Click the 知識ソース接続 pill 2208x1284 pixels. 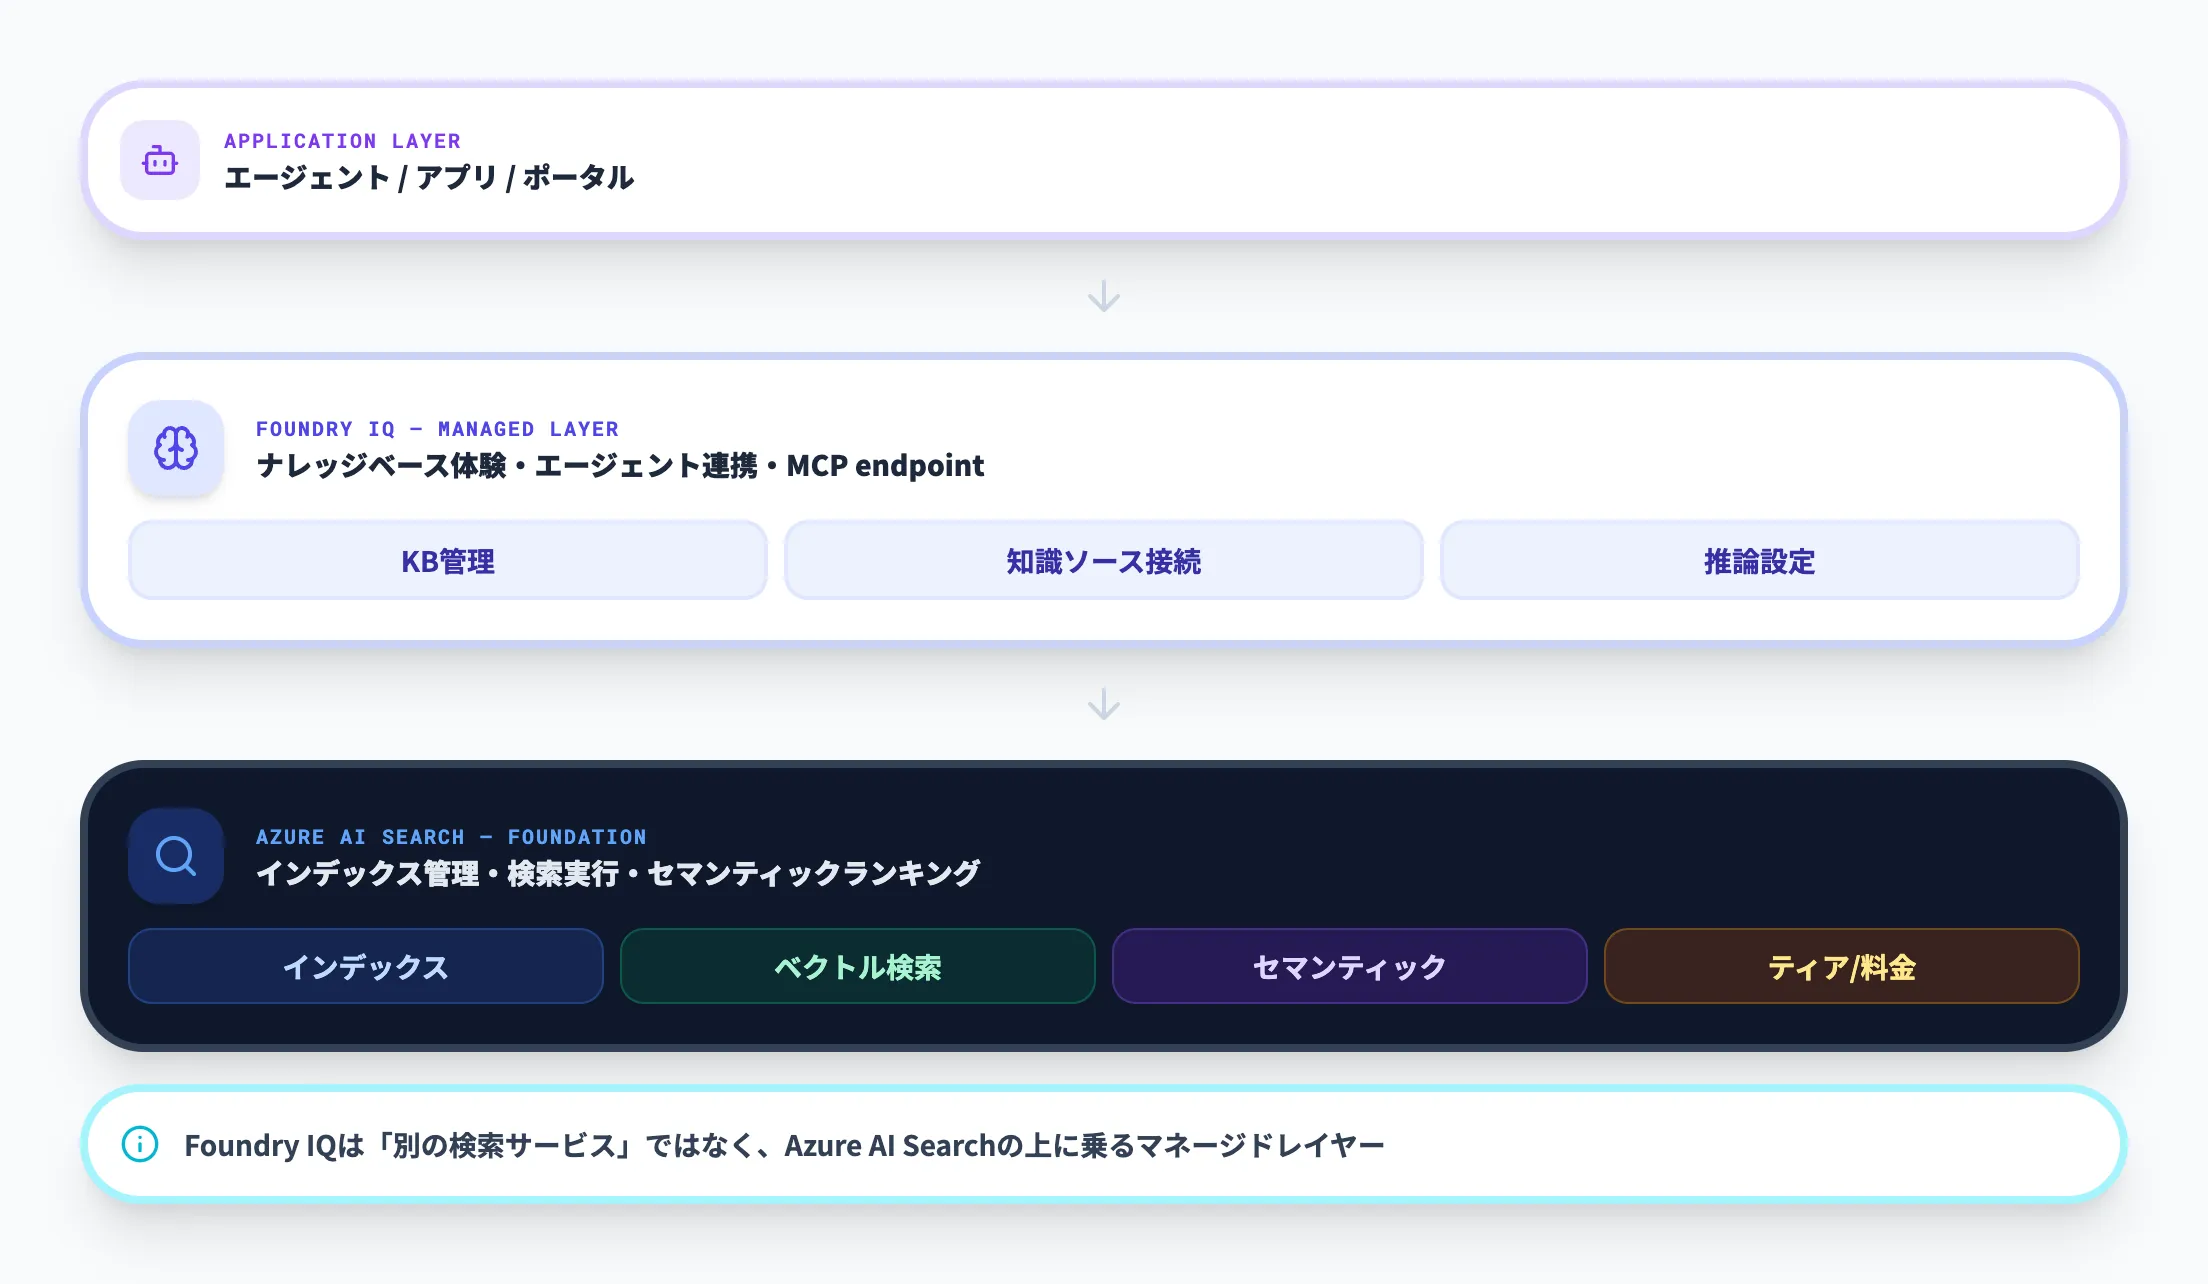coord(1103,560)
